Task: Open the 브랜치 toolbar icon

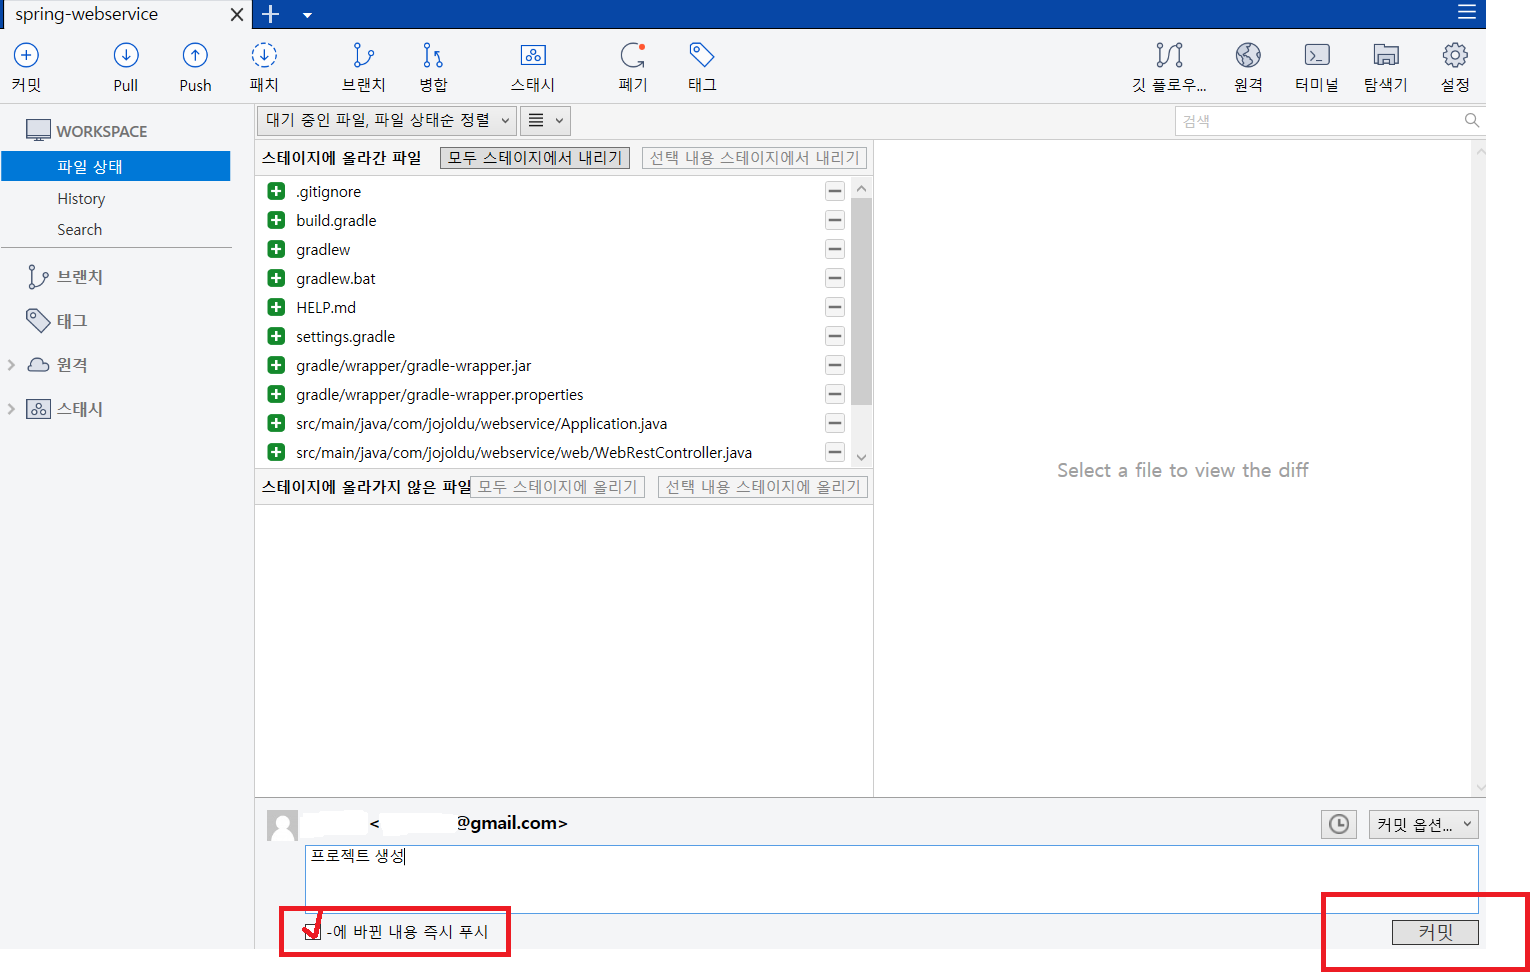Action: coord(363,67)
